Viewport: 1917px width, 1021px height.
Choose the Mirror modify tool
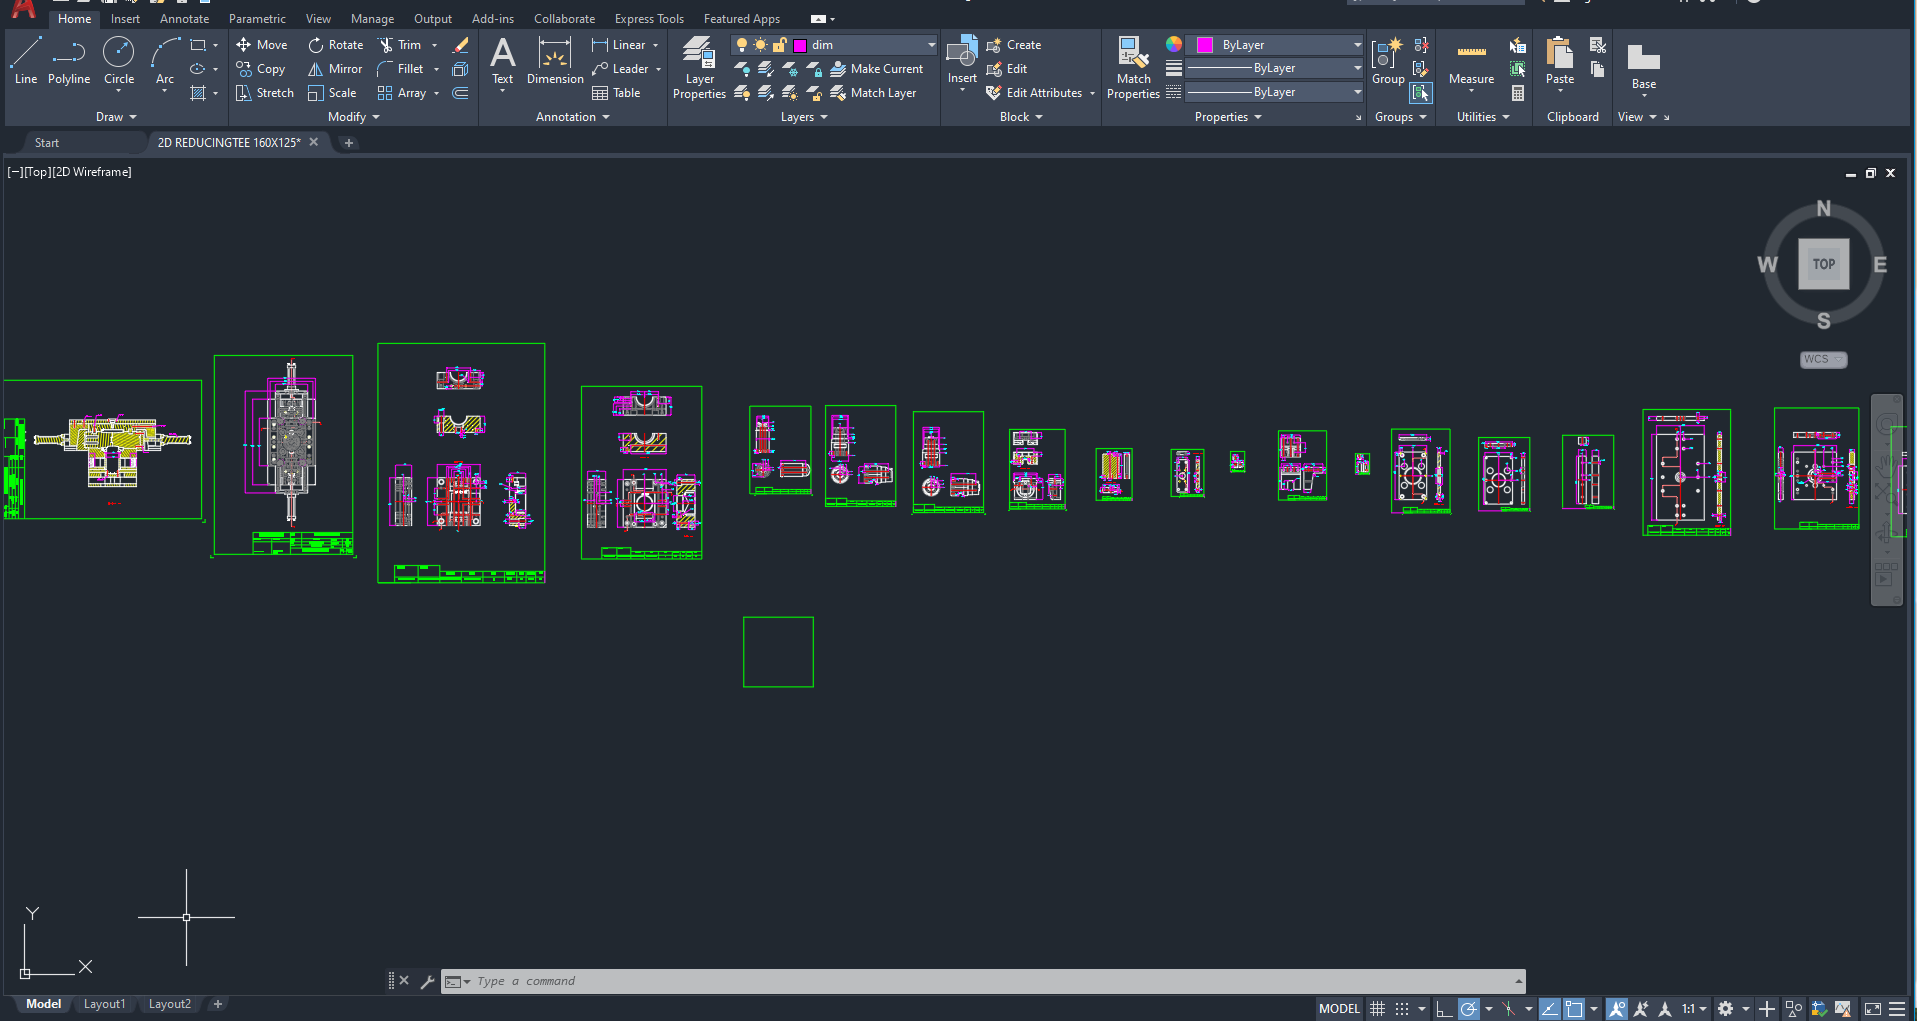pyautogui.click(x=335, y=69)
